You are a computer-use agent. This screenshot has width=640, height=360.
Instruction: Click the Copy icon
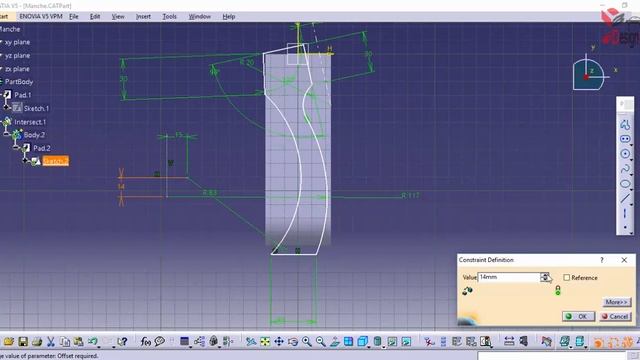[64, 341]
